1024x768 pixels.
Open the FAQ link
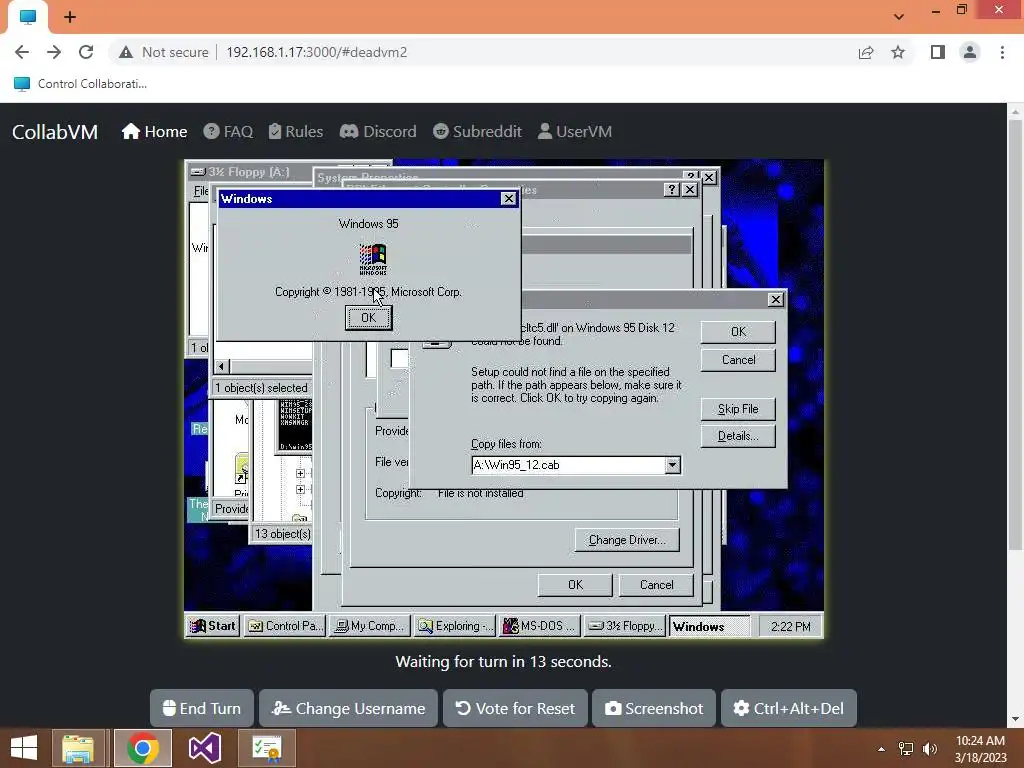click(x=228, y=131)
